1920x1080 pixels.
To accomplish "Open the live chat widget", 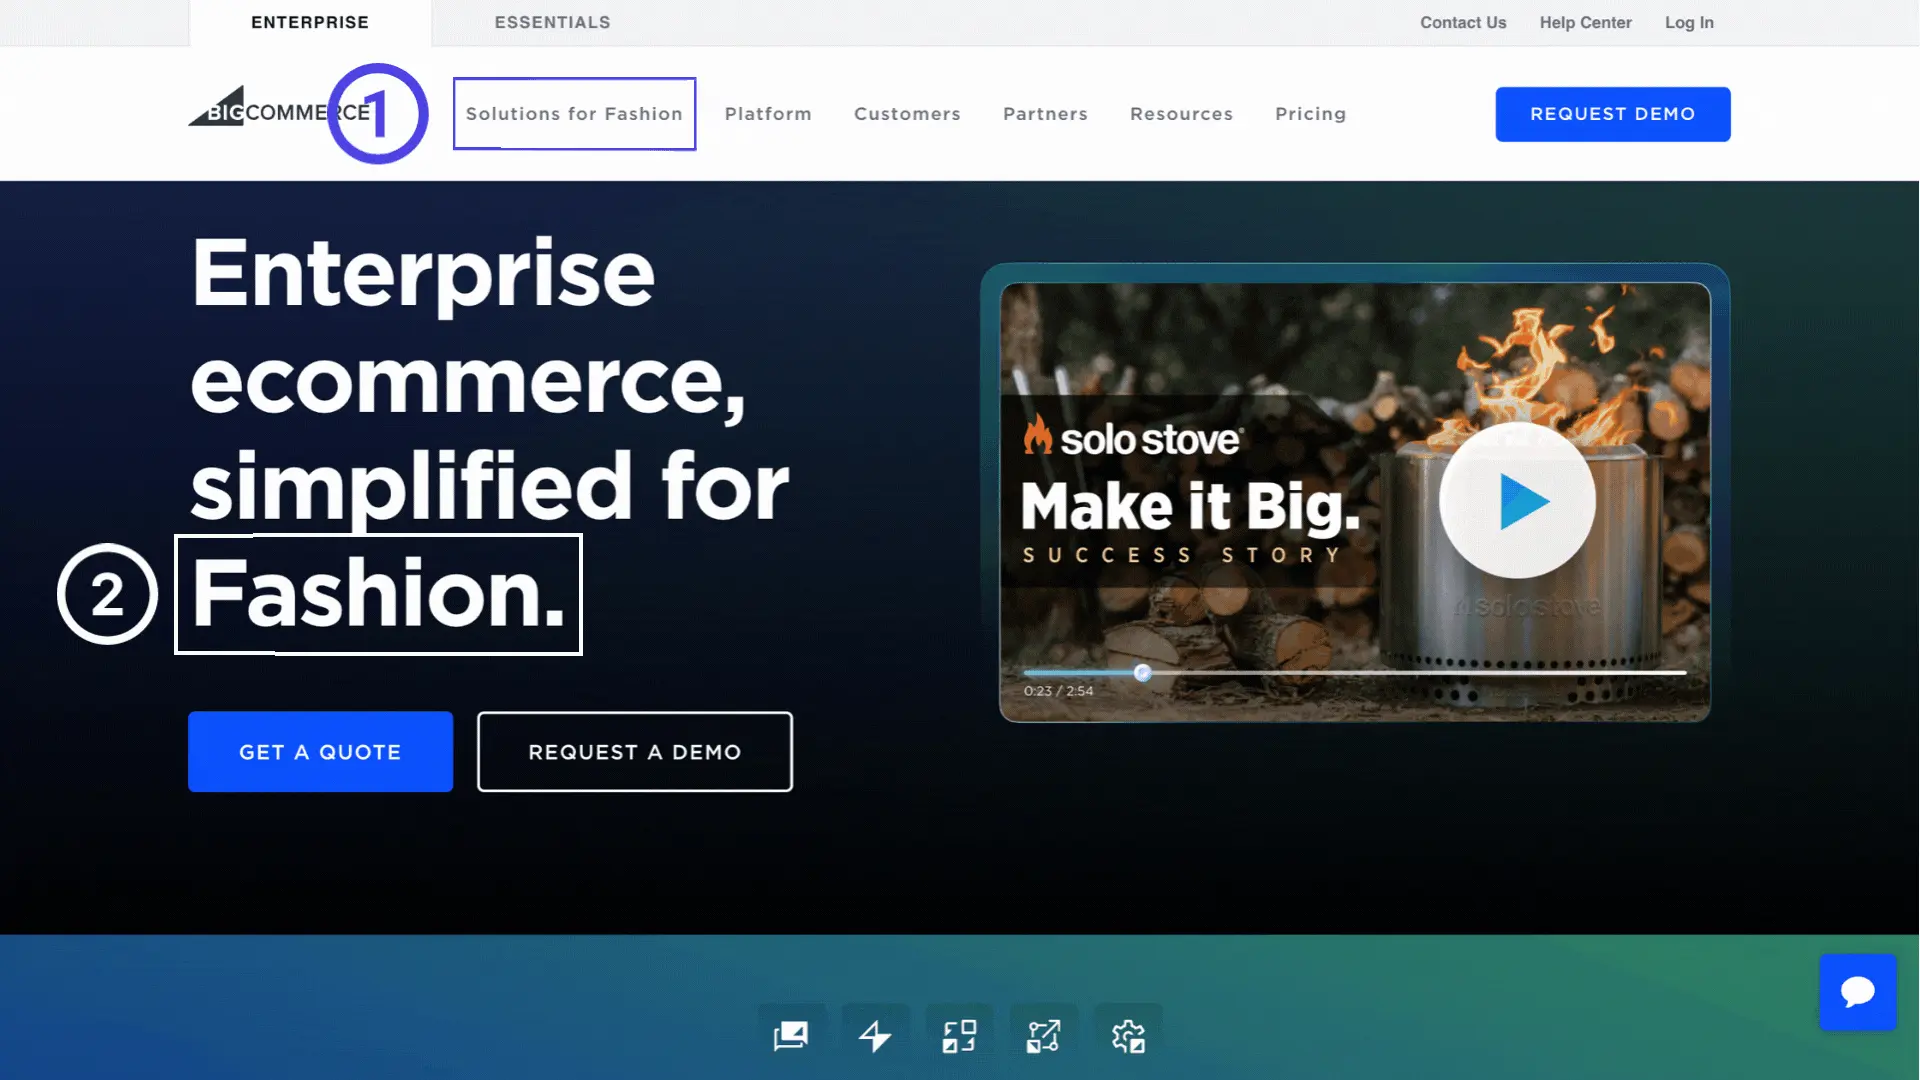I will pyautogui.click(x=1857, y=992).
